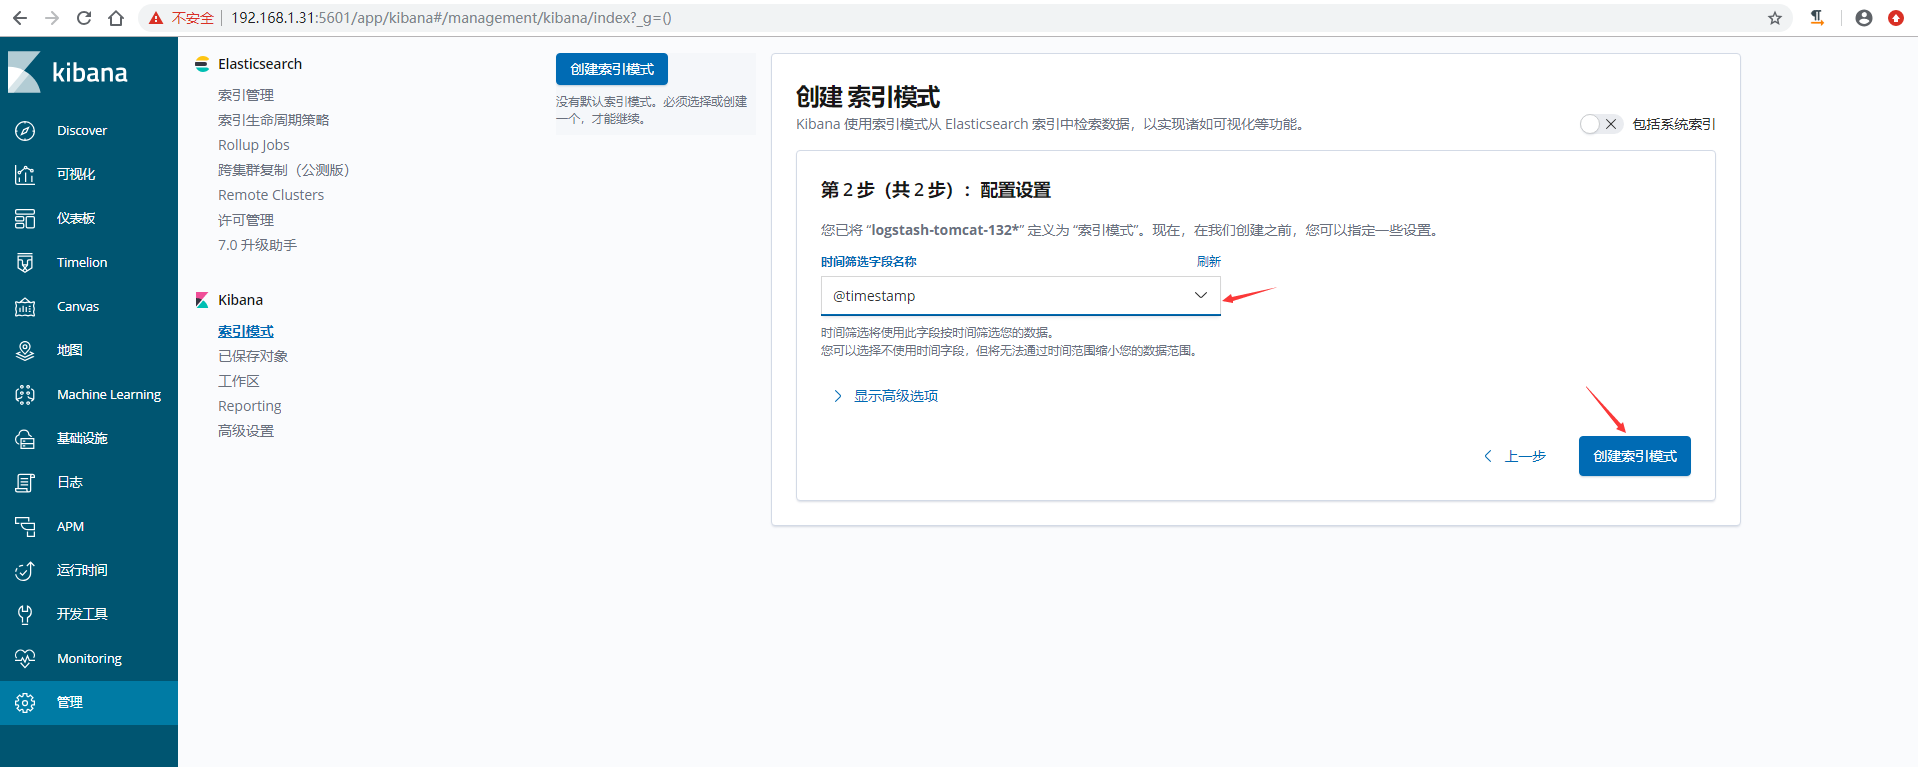Open the 管理 gear icon
Image resolution: width=1918 pixels, height=767 pixels.
click(25, 703)
